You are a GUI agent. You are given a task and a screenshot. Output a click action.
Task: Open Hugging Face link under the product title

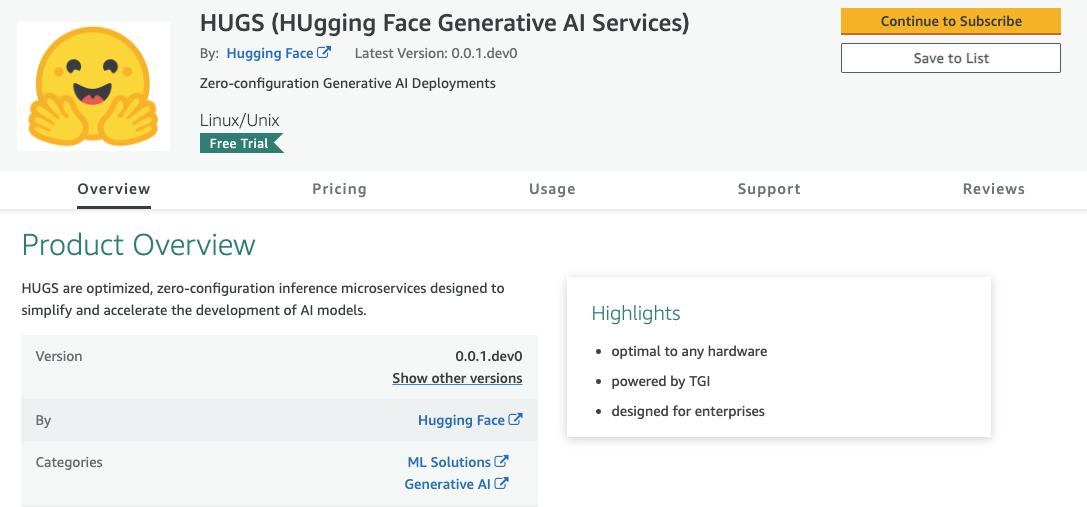tap(270, 53)
